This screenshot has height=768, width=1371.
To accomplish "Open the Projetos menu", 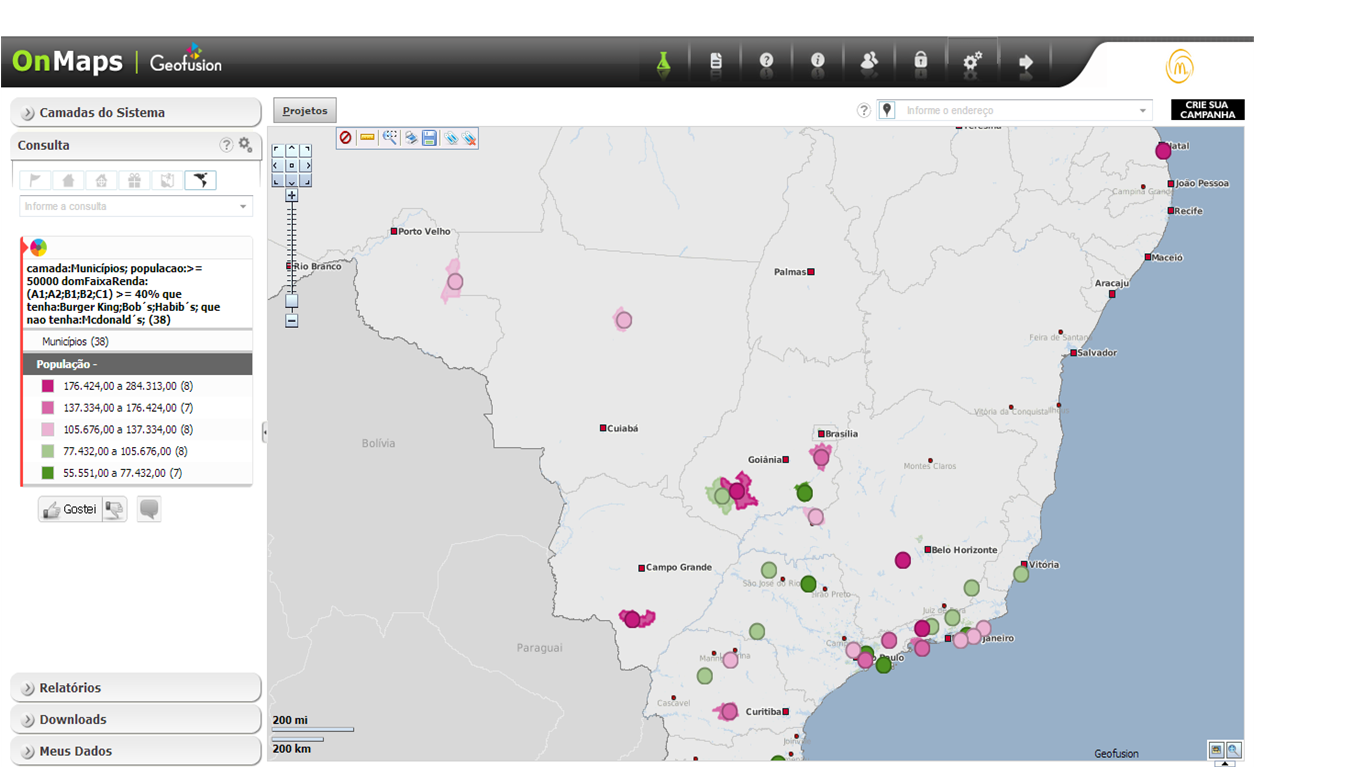I will click(x=305, y=111).
